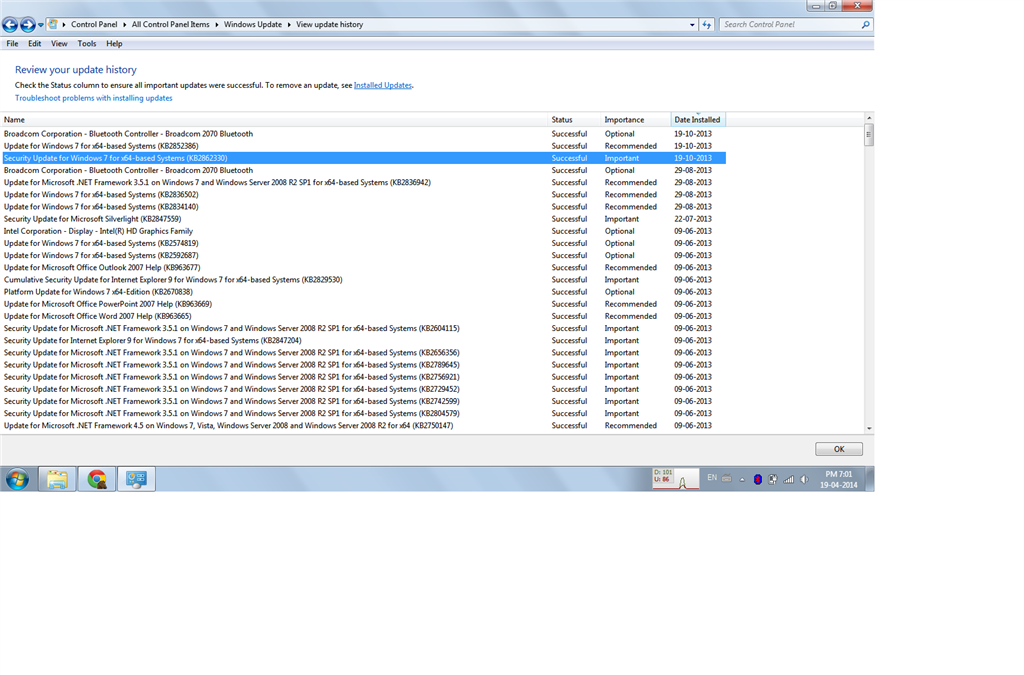Open Google Chrome from the taskbar
Screen dimensions: 1024x675
click(x=97, y=479)
